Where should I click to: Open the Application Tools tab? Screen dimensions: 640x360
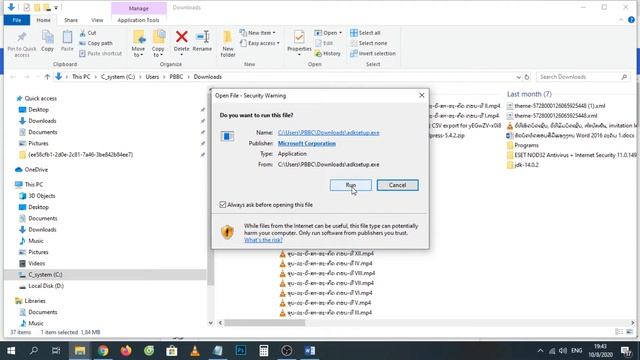(x=138, y=20)
